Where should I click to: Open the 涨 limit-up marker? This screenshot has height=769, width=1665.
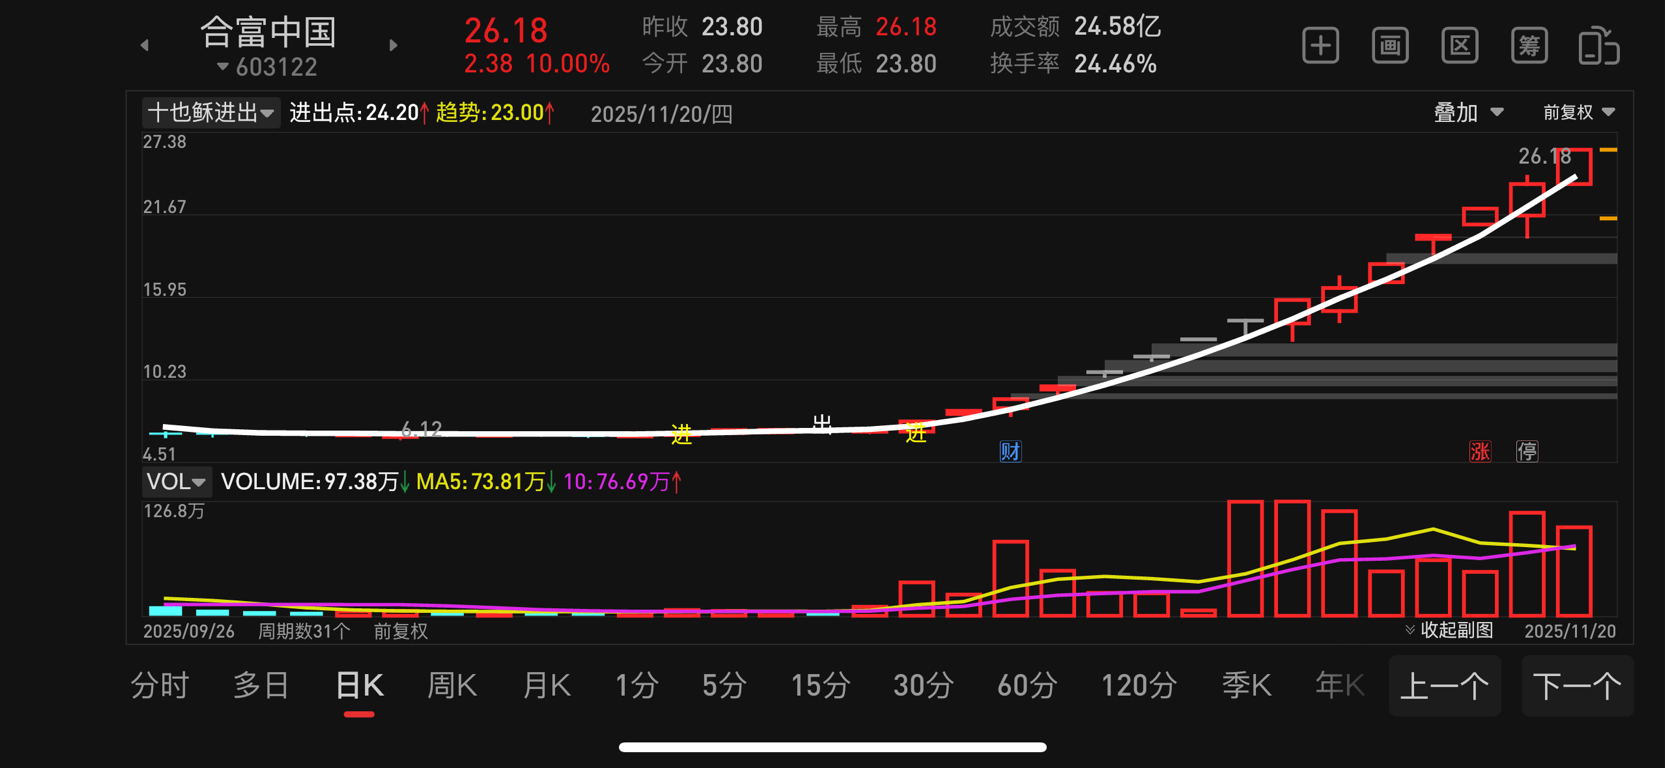click(x=1480, y=451)
